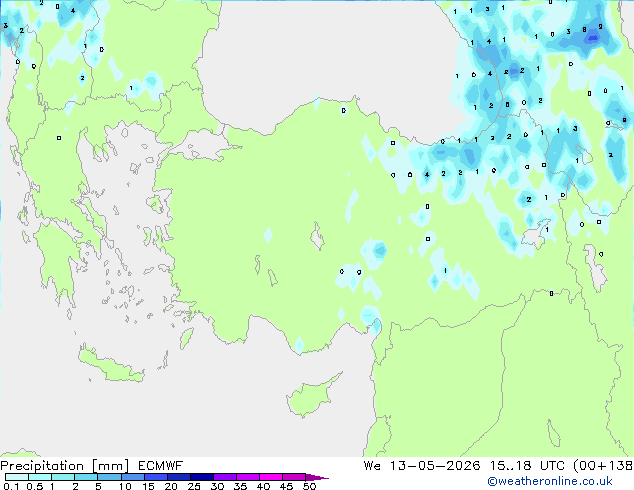
Task: Click the 45–50 mm legend swatch
Action: click(294, 477)
